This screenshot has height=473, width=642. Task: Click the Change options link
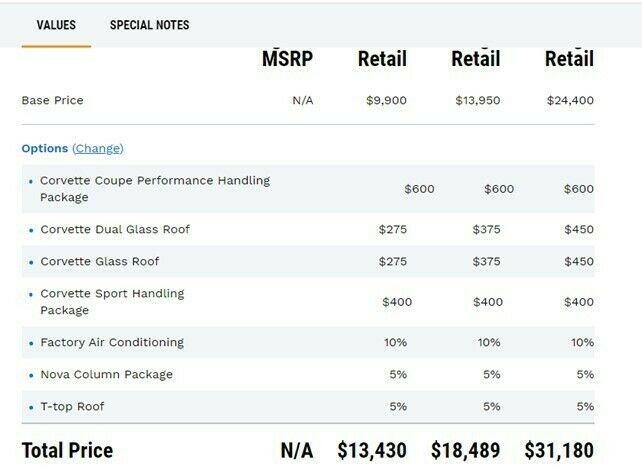point(98,148)
